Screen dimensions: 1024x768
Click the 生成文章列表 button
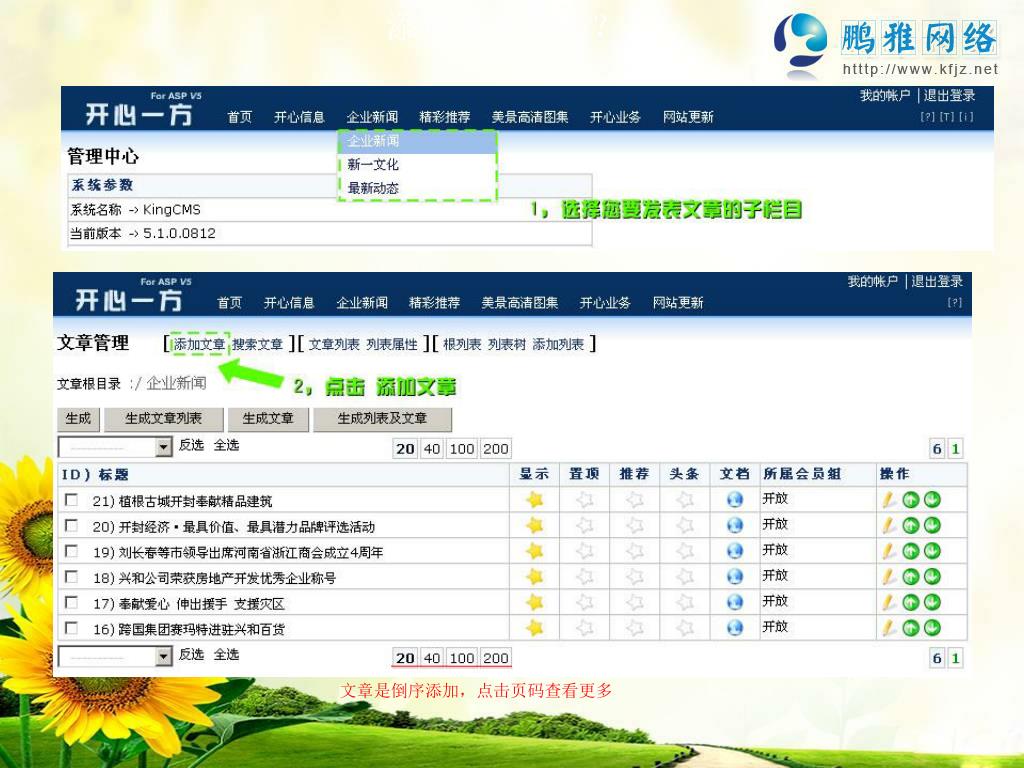(163, 419)
